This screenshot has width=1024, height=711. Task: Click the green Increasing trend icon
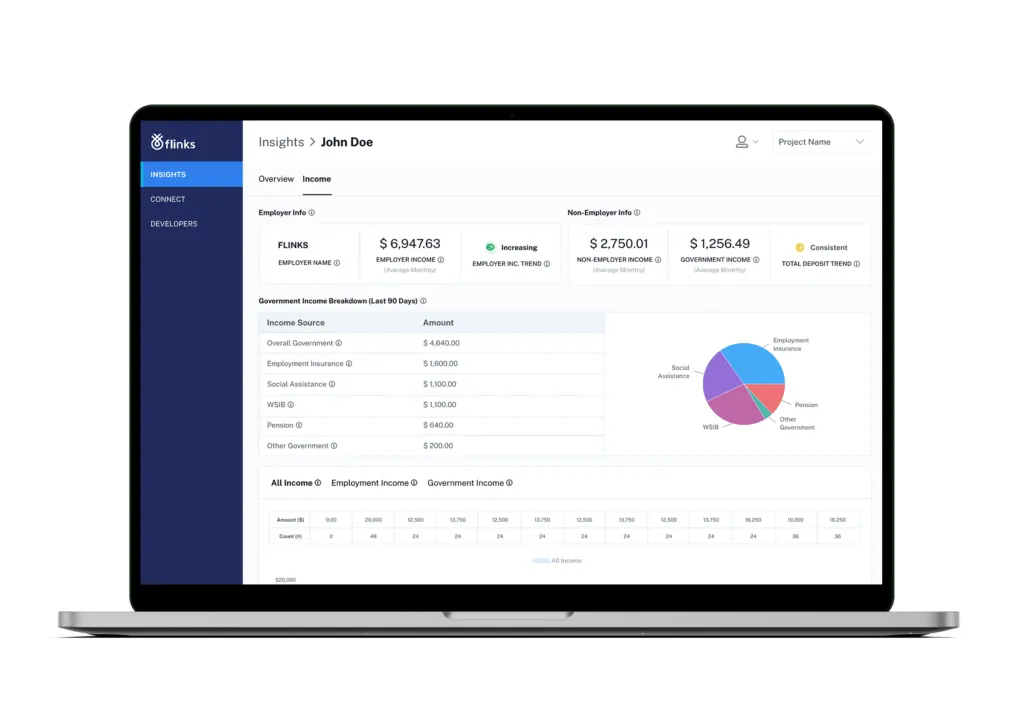click(490, 247)
